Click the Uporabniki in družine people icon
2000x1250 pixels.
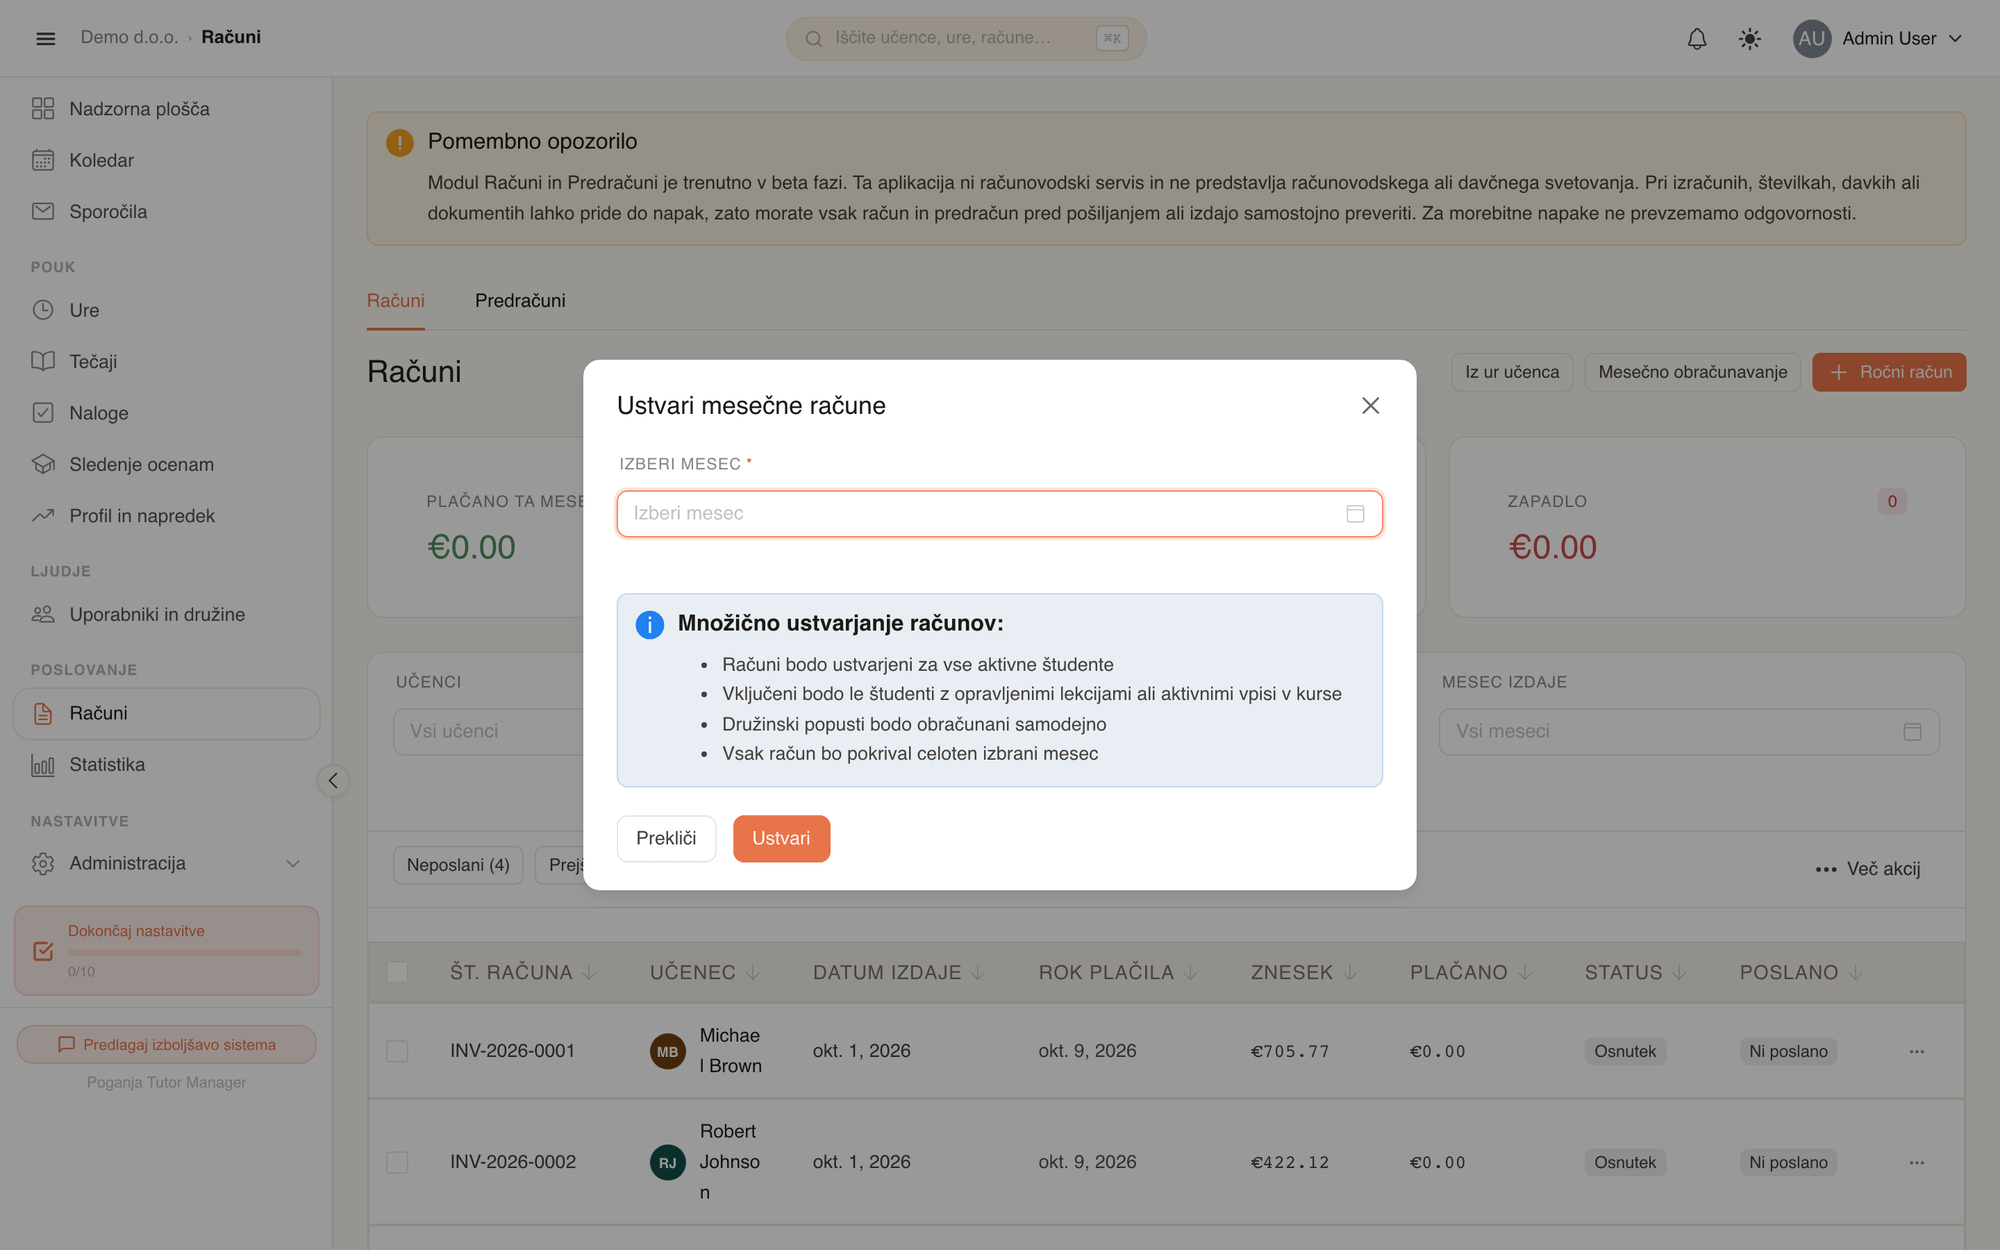pyautogui.click(x=43, y=614)
